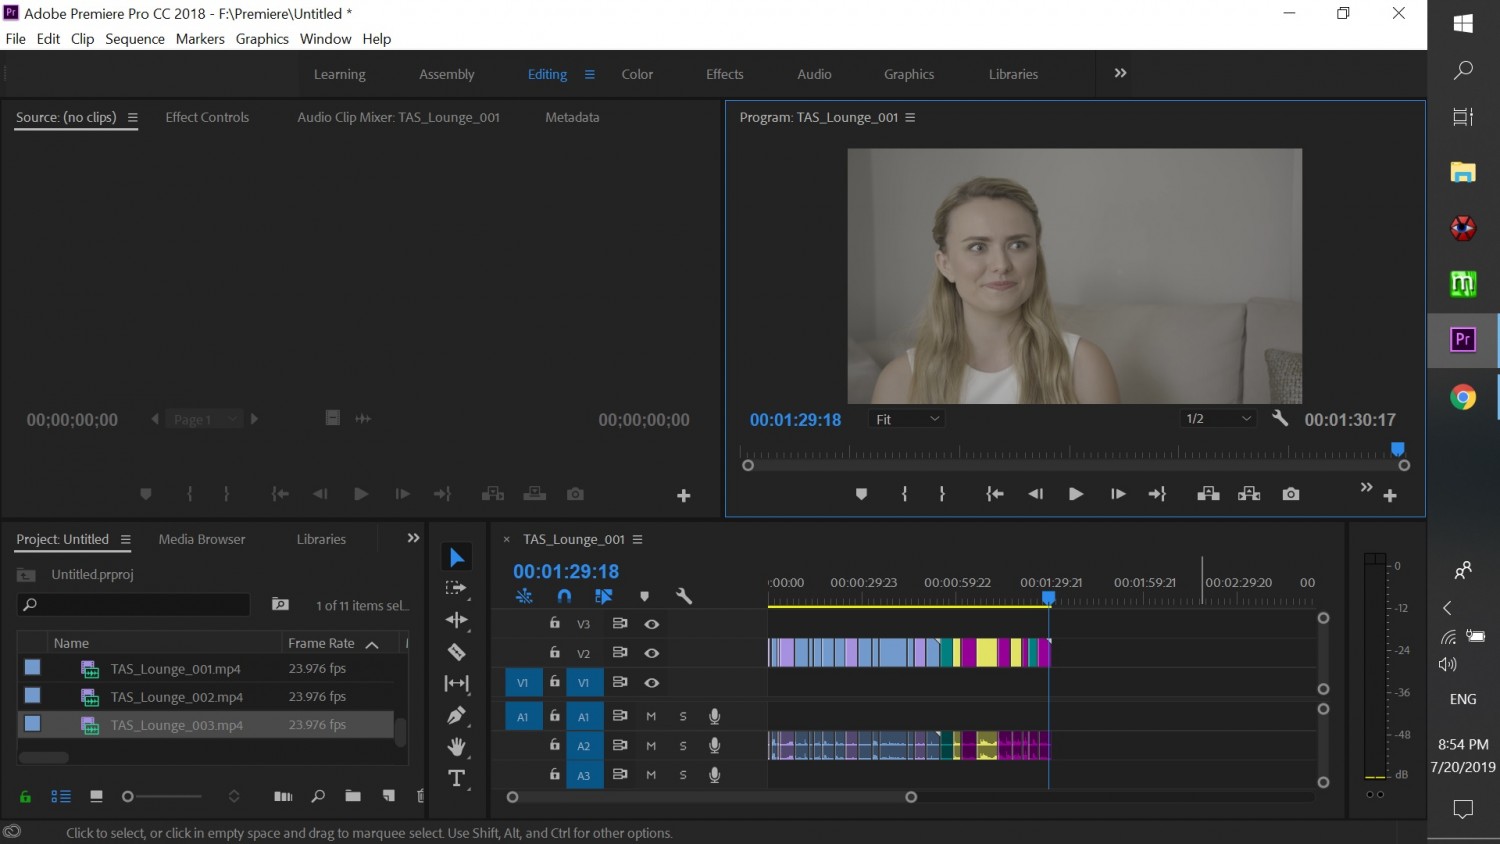The width and height of the screenshot is (1500, 844).
Task: Click the Export Frame camera icon in Program monitor
Action: pyautogui.click(x=1291, y=494)
